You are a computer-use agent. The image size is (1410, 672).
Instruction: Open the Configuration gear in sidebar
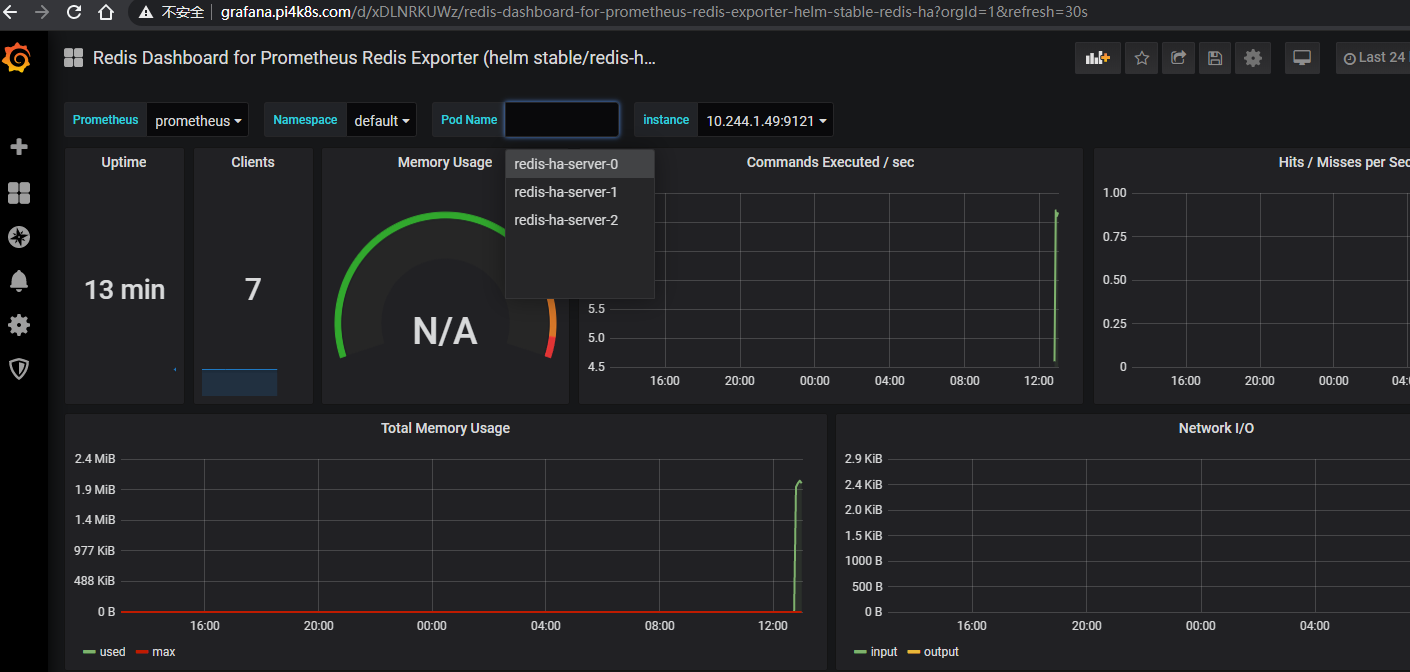click(18, 325)
